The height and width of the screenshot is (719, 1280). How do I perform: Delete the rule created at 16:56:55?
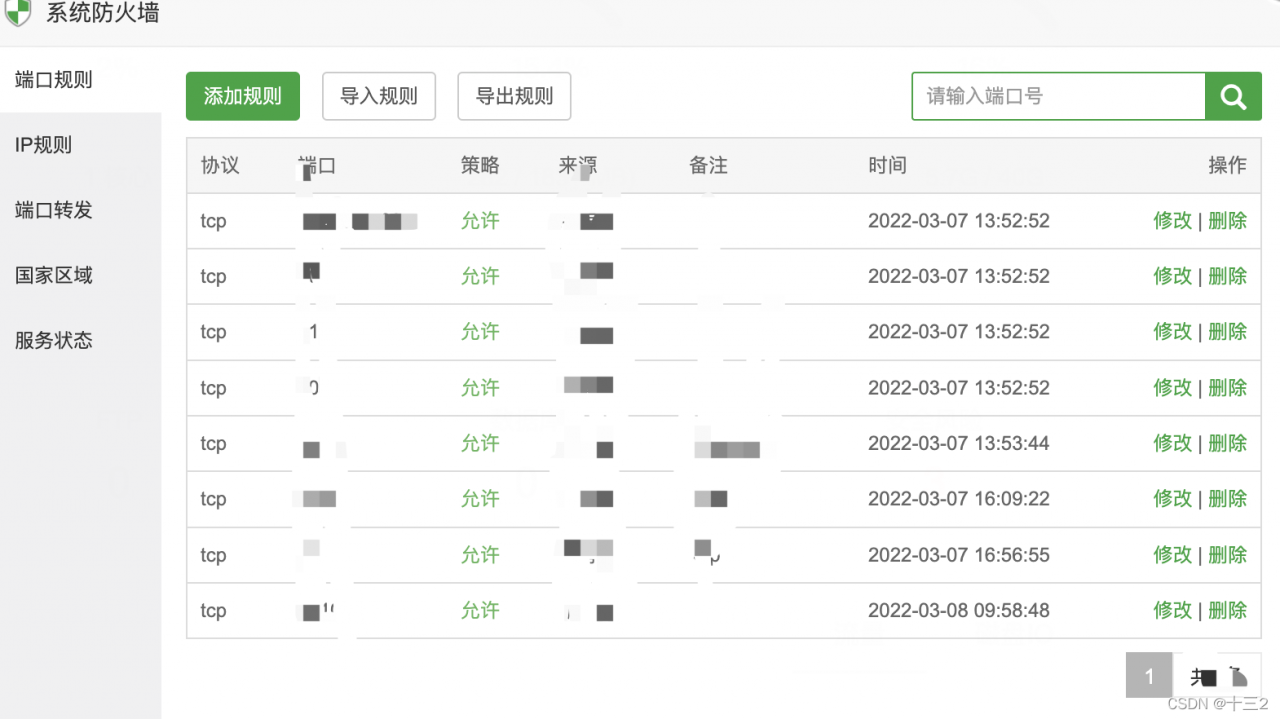pos(1227,555)
